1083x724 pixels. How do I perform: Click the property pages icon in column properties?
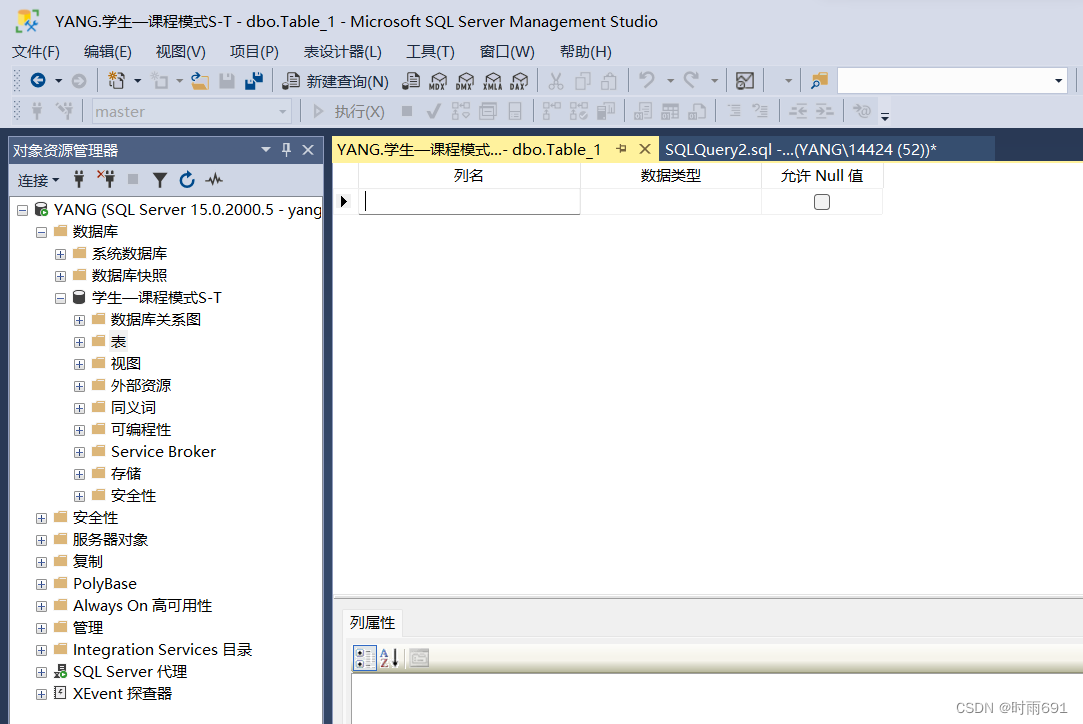coord(419,658)
